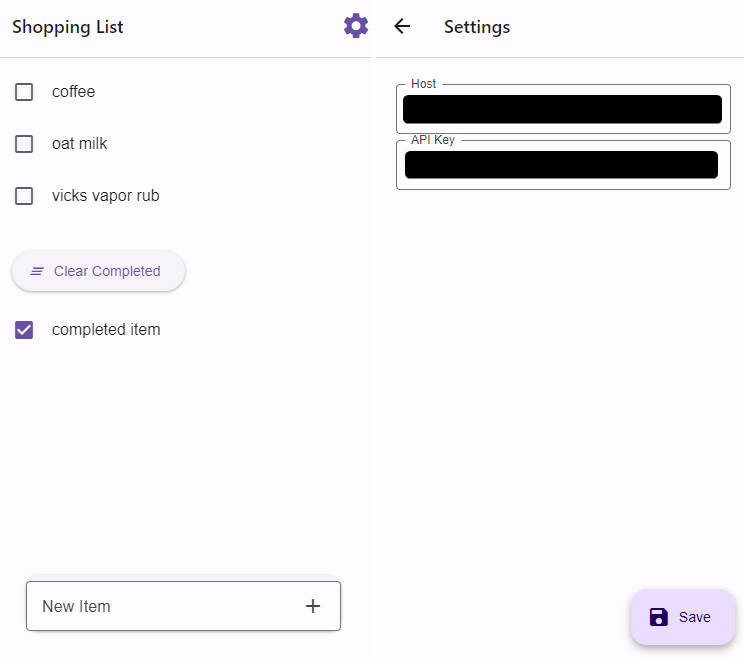
Task: Click the Settings page heading
Action: point(477,27)
